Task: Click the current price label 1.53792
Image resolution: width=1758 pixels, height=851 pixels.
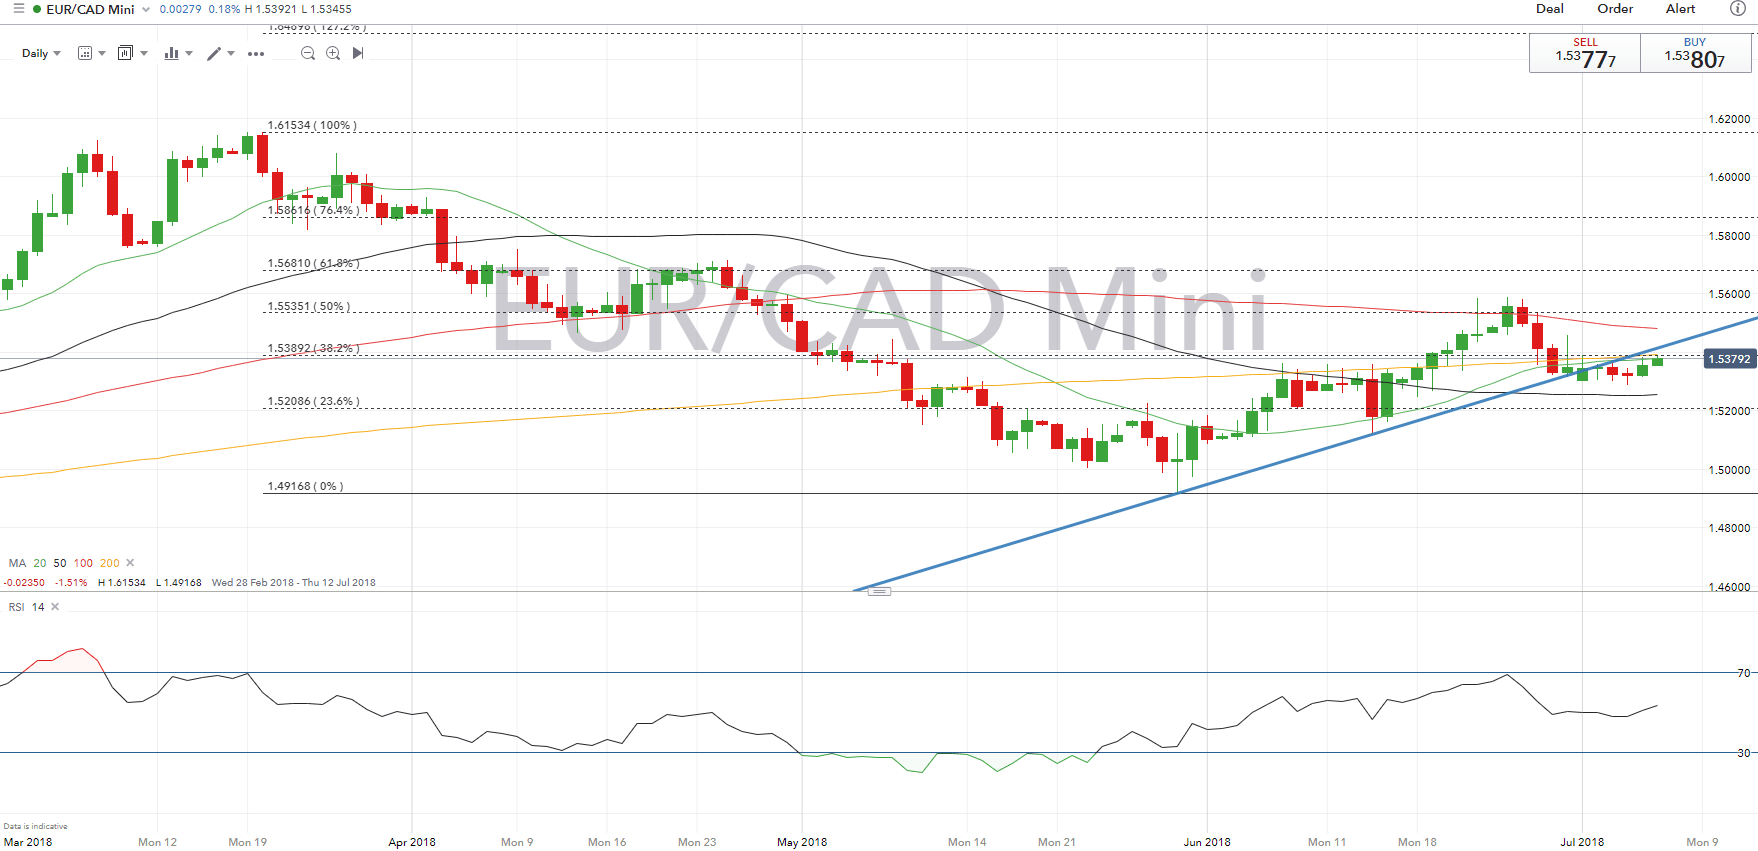Action: [x=1729, y=359]
